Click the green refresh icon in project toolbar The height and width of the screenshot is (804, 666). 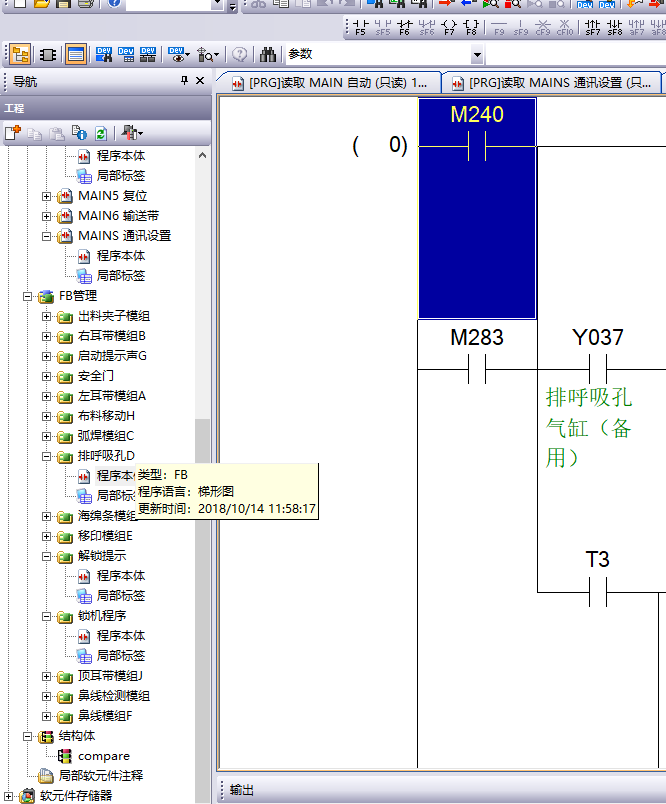point(100,132)
